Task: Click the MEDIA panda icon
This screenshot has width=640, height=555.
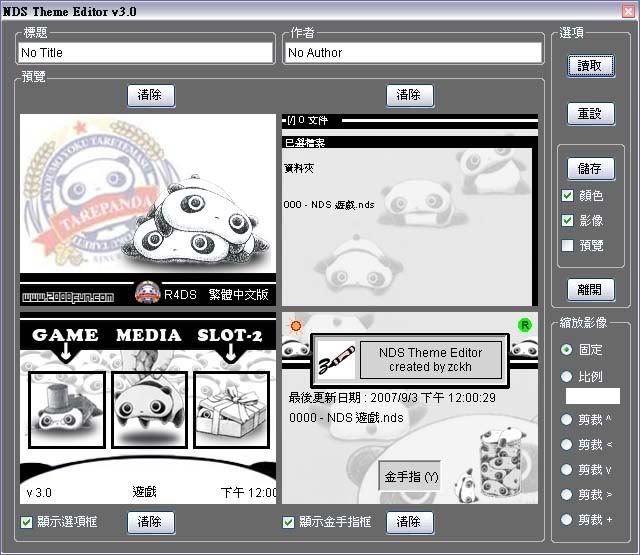Action: [x=149, y=410]
